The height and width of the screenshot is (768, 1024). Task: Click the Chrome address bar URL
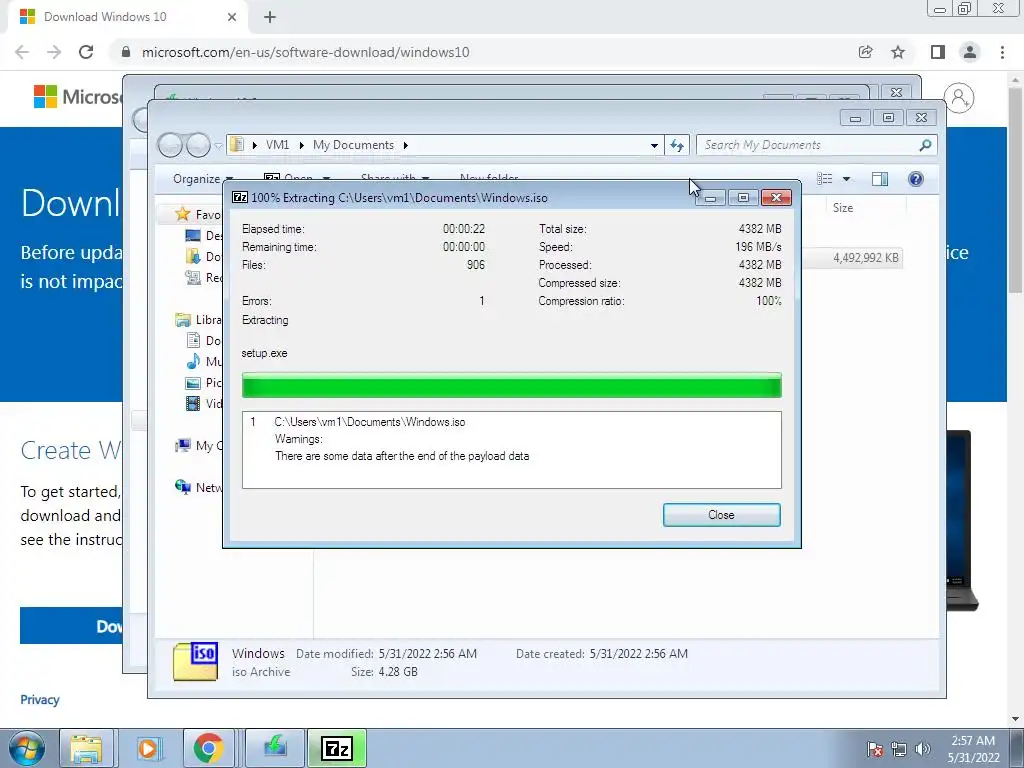[305, 52]
